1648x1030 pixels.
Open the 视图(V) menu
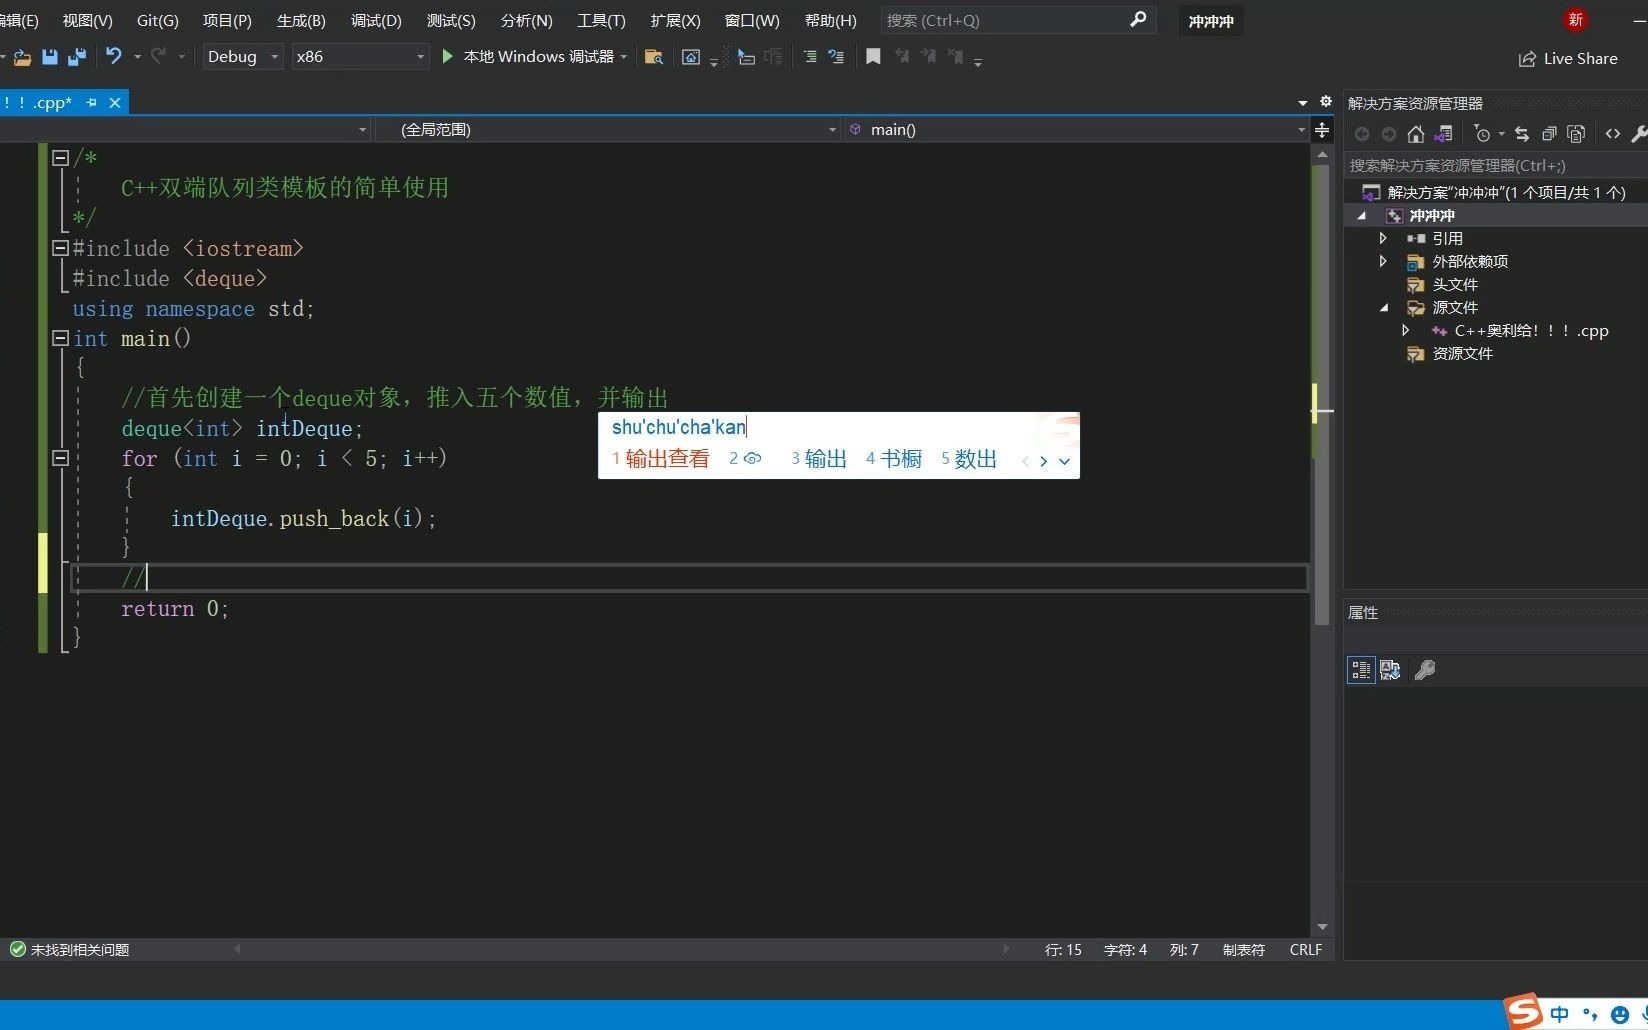click(86, 20)
